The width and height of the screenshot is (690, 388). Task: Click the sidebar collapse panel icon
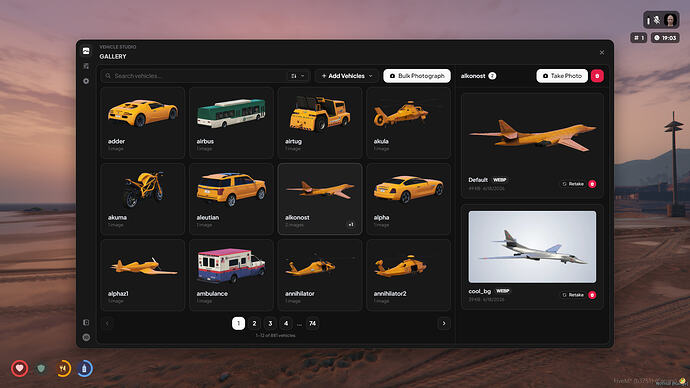point(86,322)
